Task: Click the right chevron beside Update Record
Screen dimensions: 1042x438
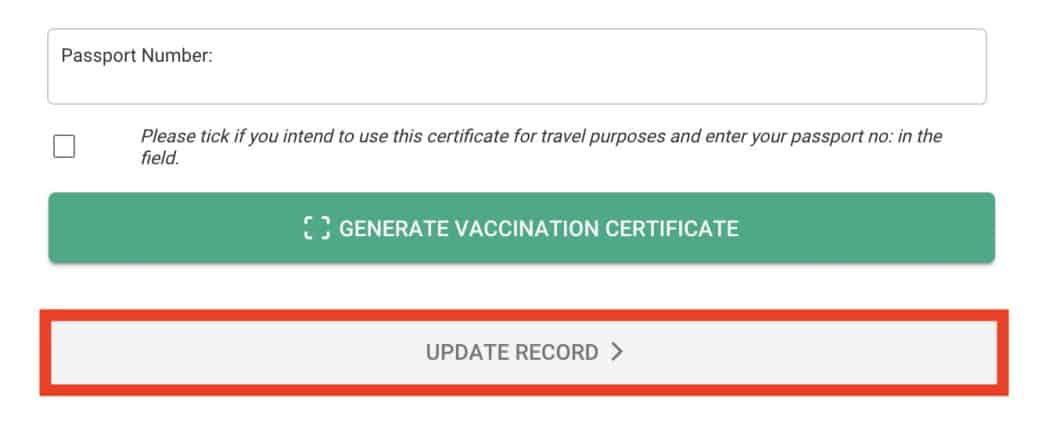Action: point(617,352)
